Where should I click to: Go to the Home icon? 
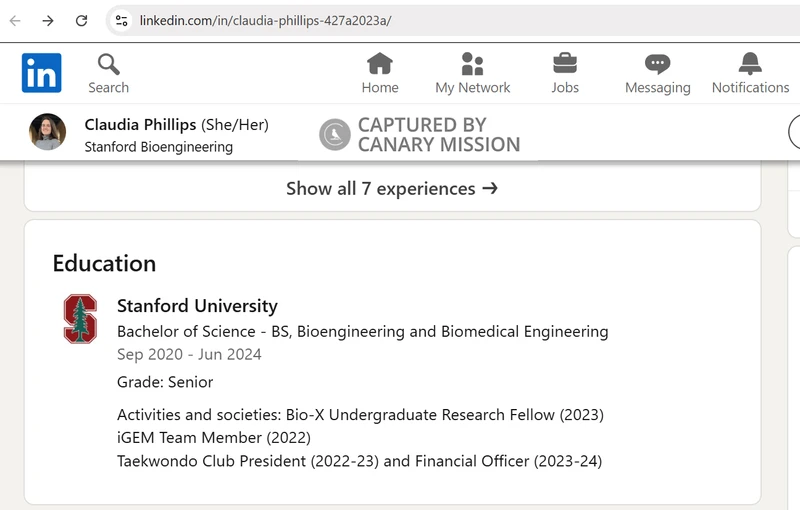(380, 64)
